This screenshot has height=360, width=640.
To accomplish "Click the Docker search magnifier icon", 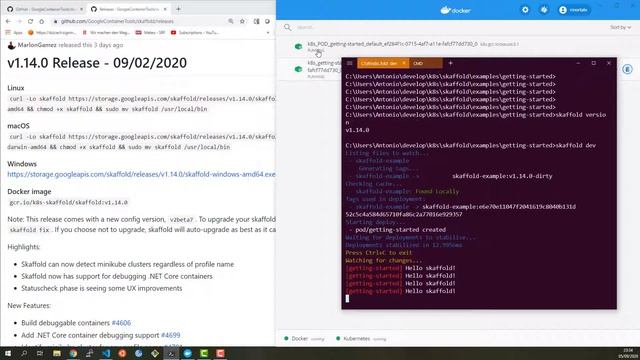I will tap(288, 27).
